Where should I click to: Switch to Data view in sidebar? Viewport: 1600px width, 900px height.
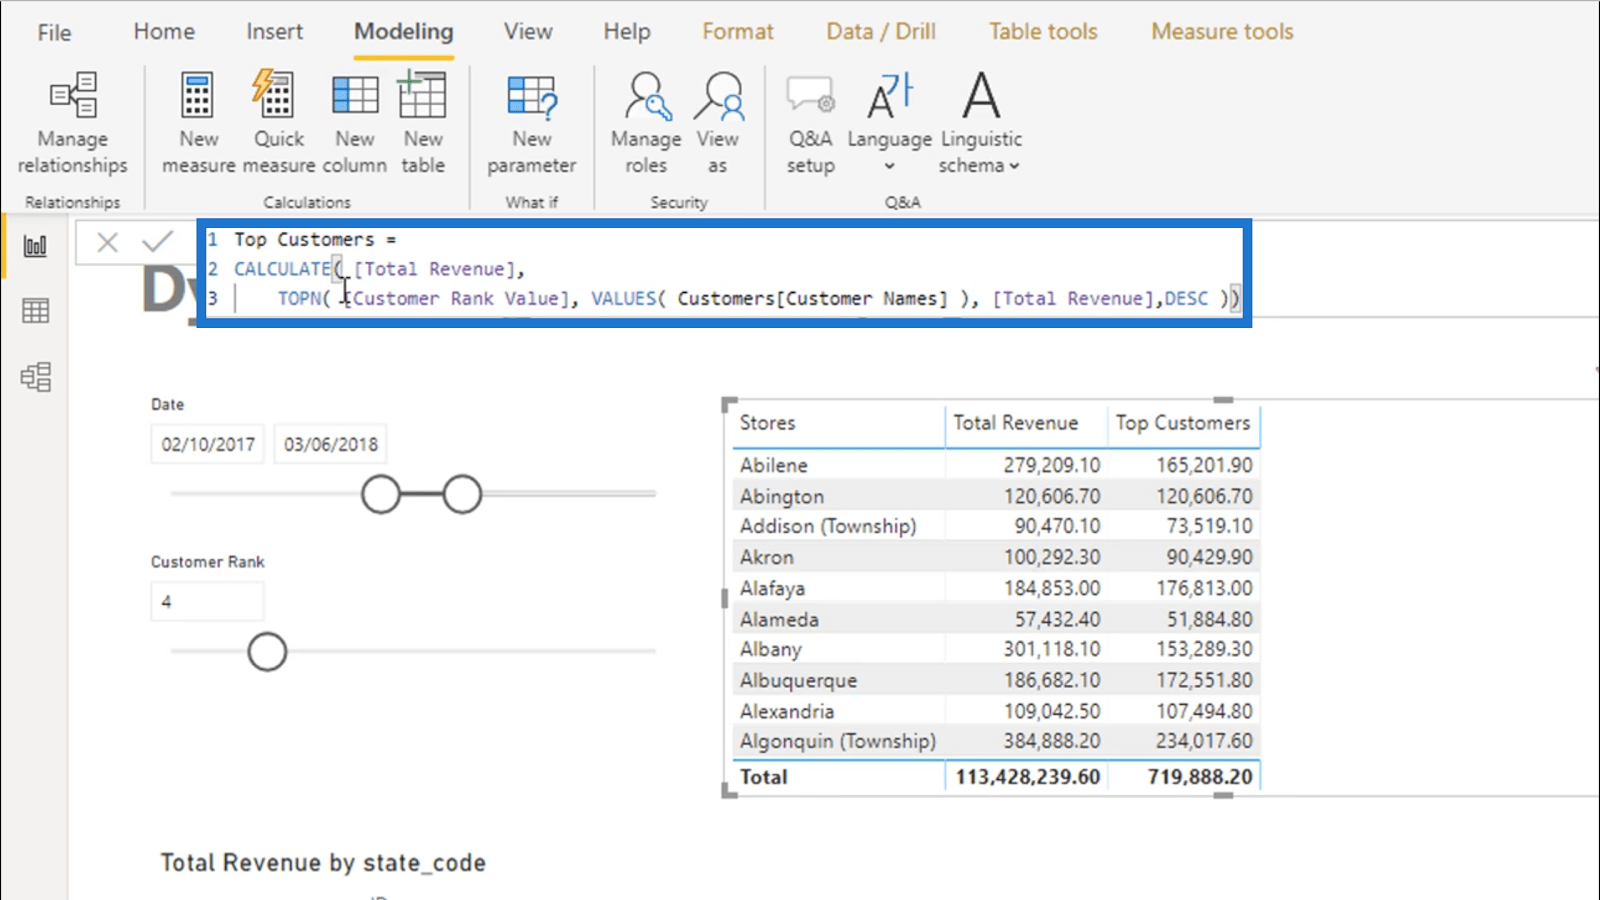35,311
